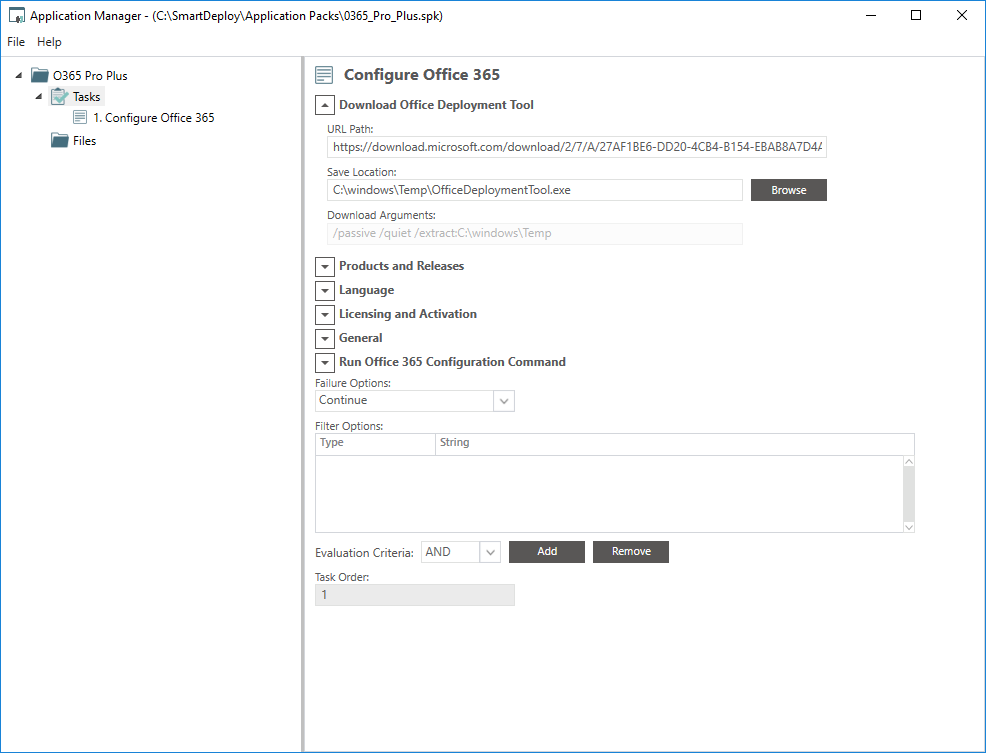Open the Failure Options dropdown
The height and width of the screenshot is (753, 986).
click(504, 401)
